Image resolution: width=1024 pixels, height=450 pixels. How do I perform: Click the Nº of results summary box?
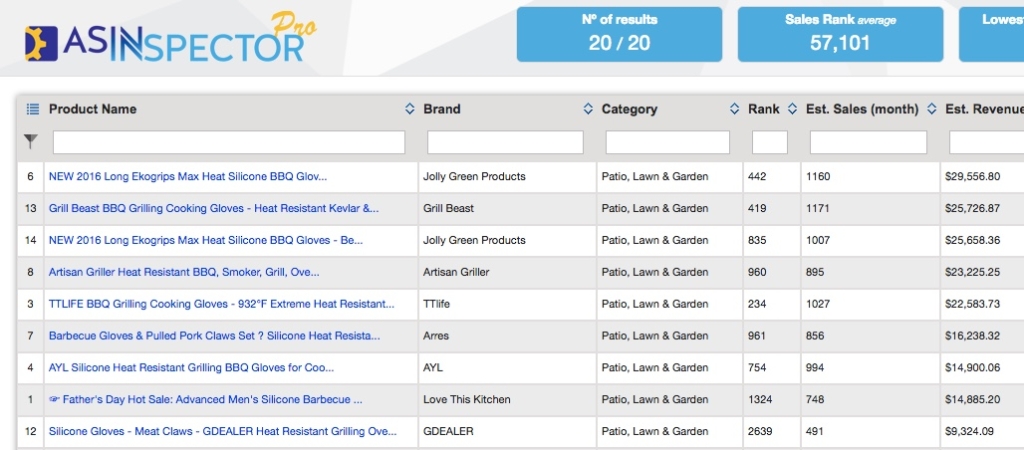click(x=619, y=34)
